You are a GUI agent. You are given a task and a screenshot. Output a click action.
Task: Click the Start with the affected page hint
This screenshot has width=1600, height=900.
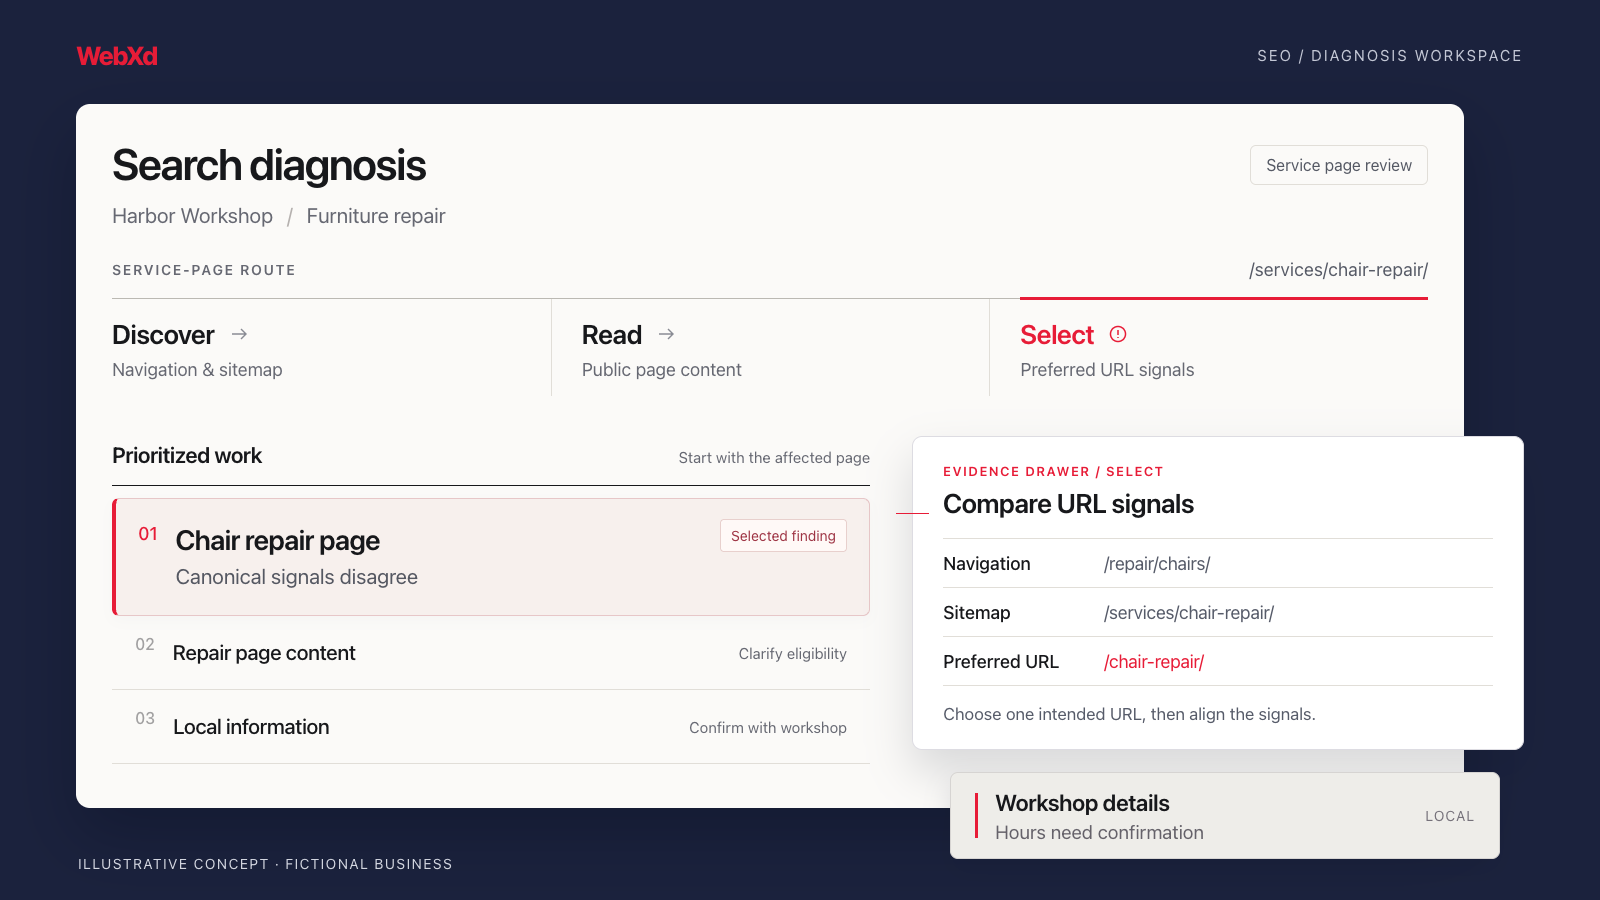(774, 458)
